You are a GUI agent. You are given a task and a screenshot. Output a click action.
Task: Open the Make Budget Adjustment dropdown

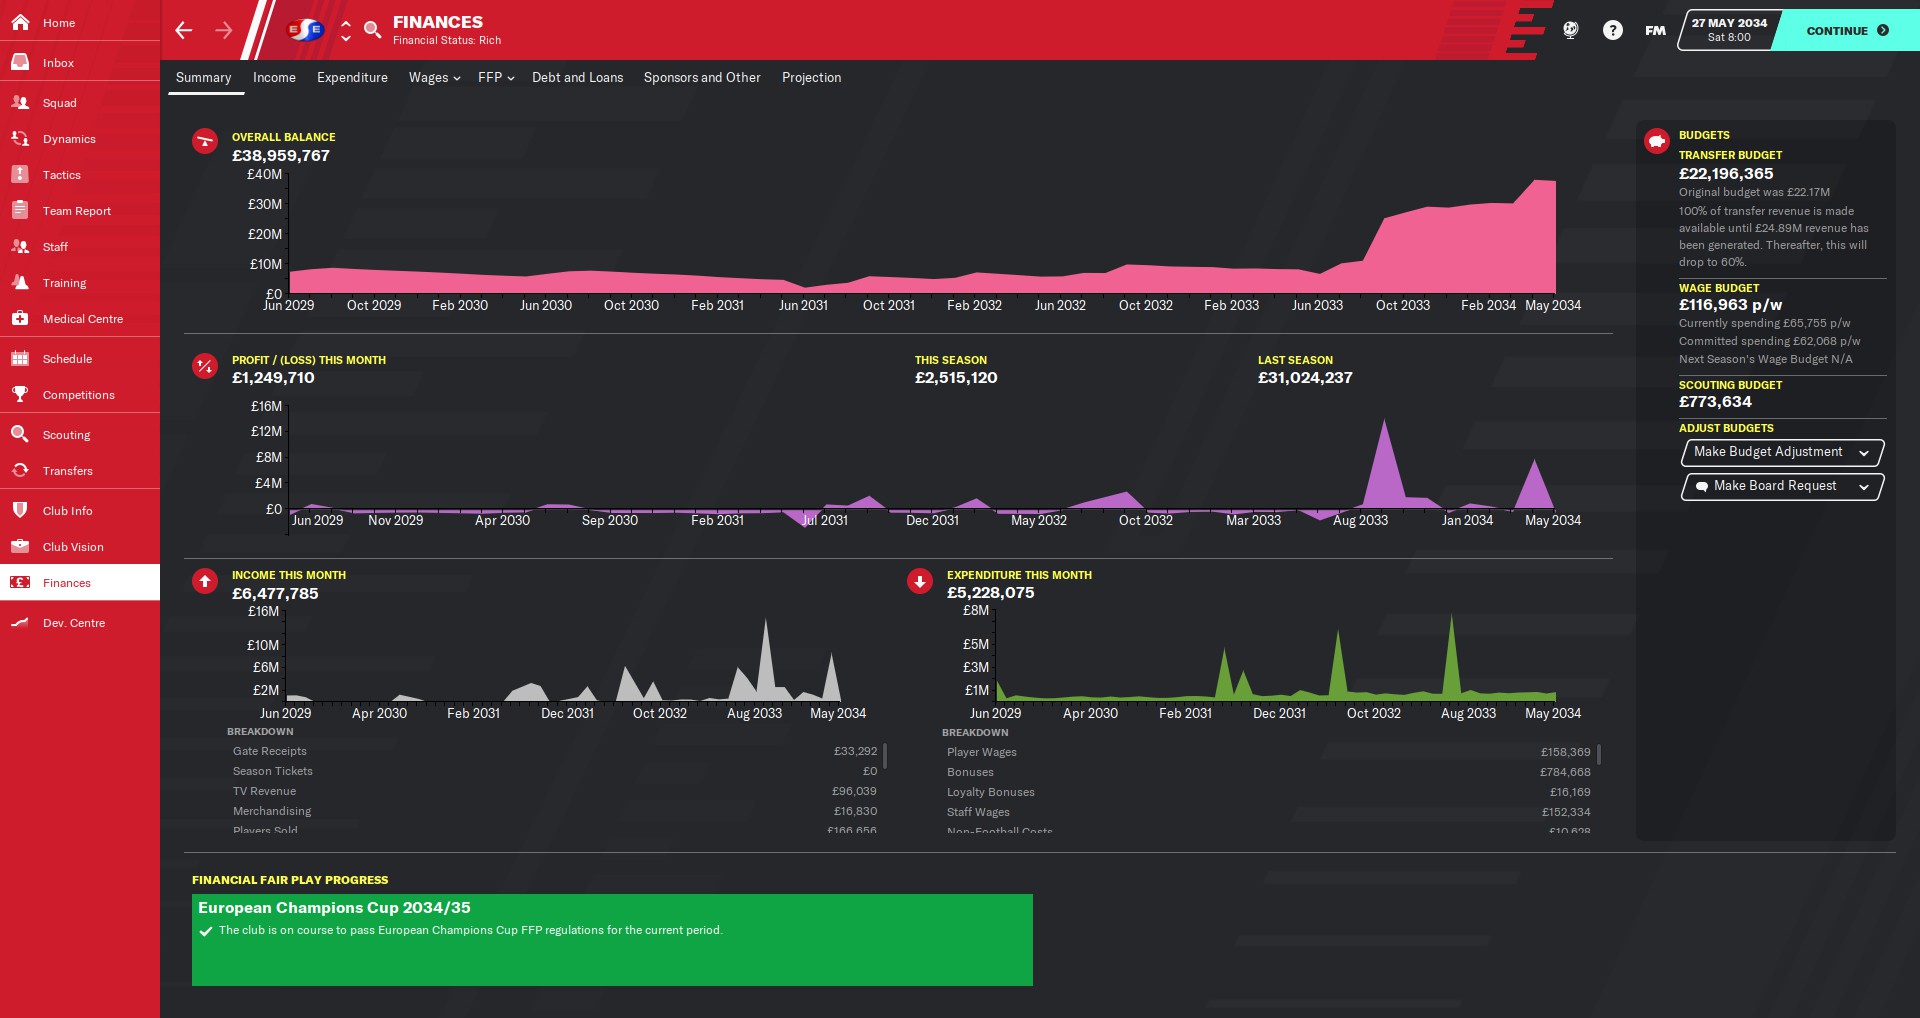click(x=1782, y=452)
